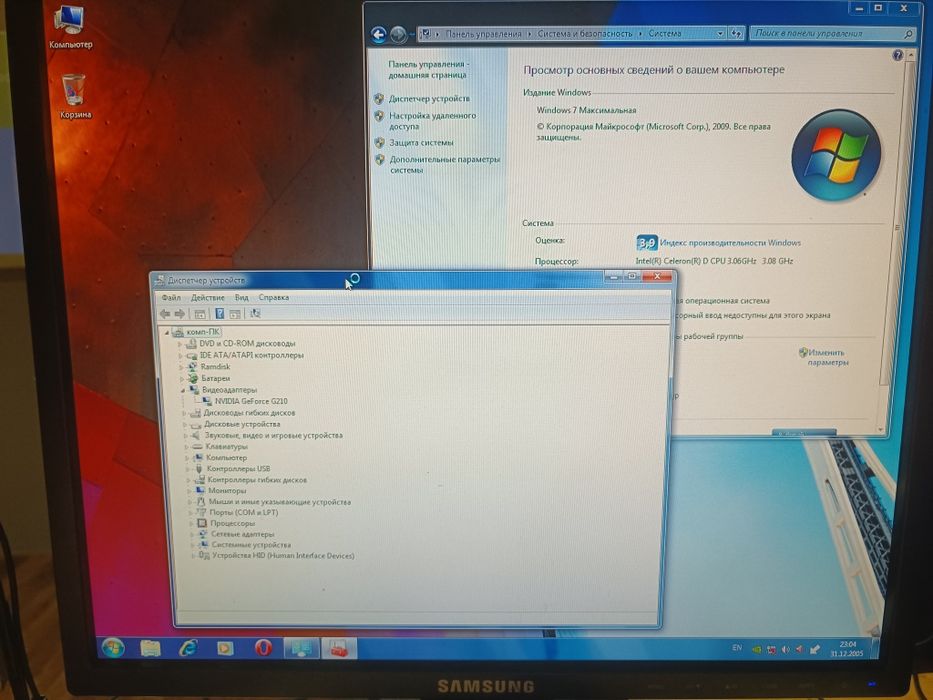Click the scan for hardware changes icon

click(255, 313)
